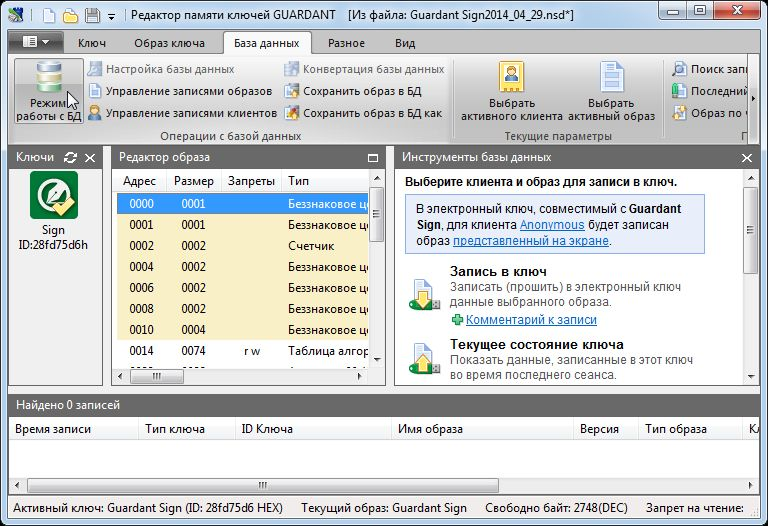Expand the quick access toolbar customize arrow
The image size is (768, 526).
coord(111,16)
